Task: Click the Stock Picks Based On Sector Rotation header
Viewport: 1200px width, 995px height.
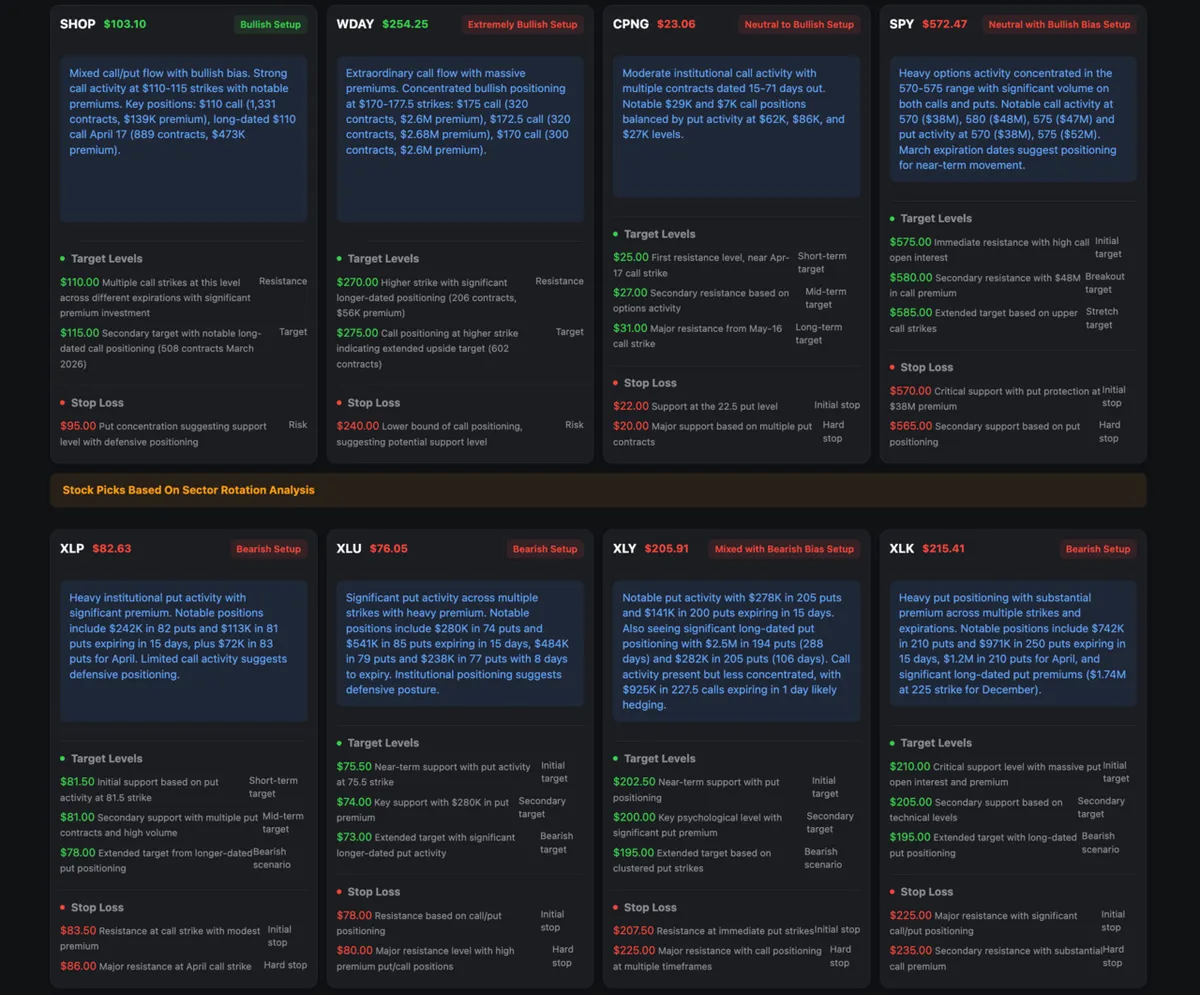Action: 188,490
